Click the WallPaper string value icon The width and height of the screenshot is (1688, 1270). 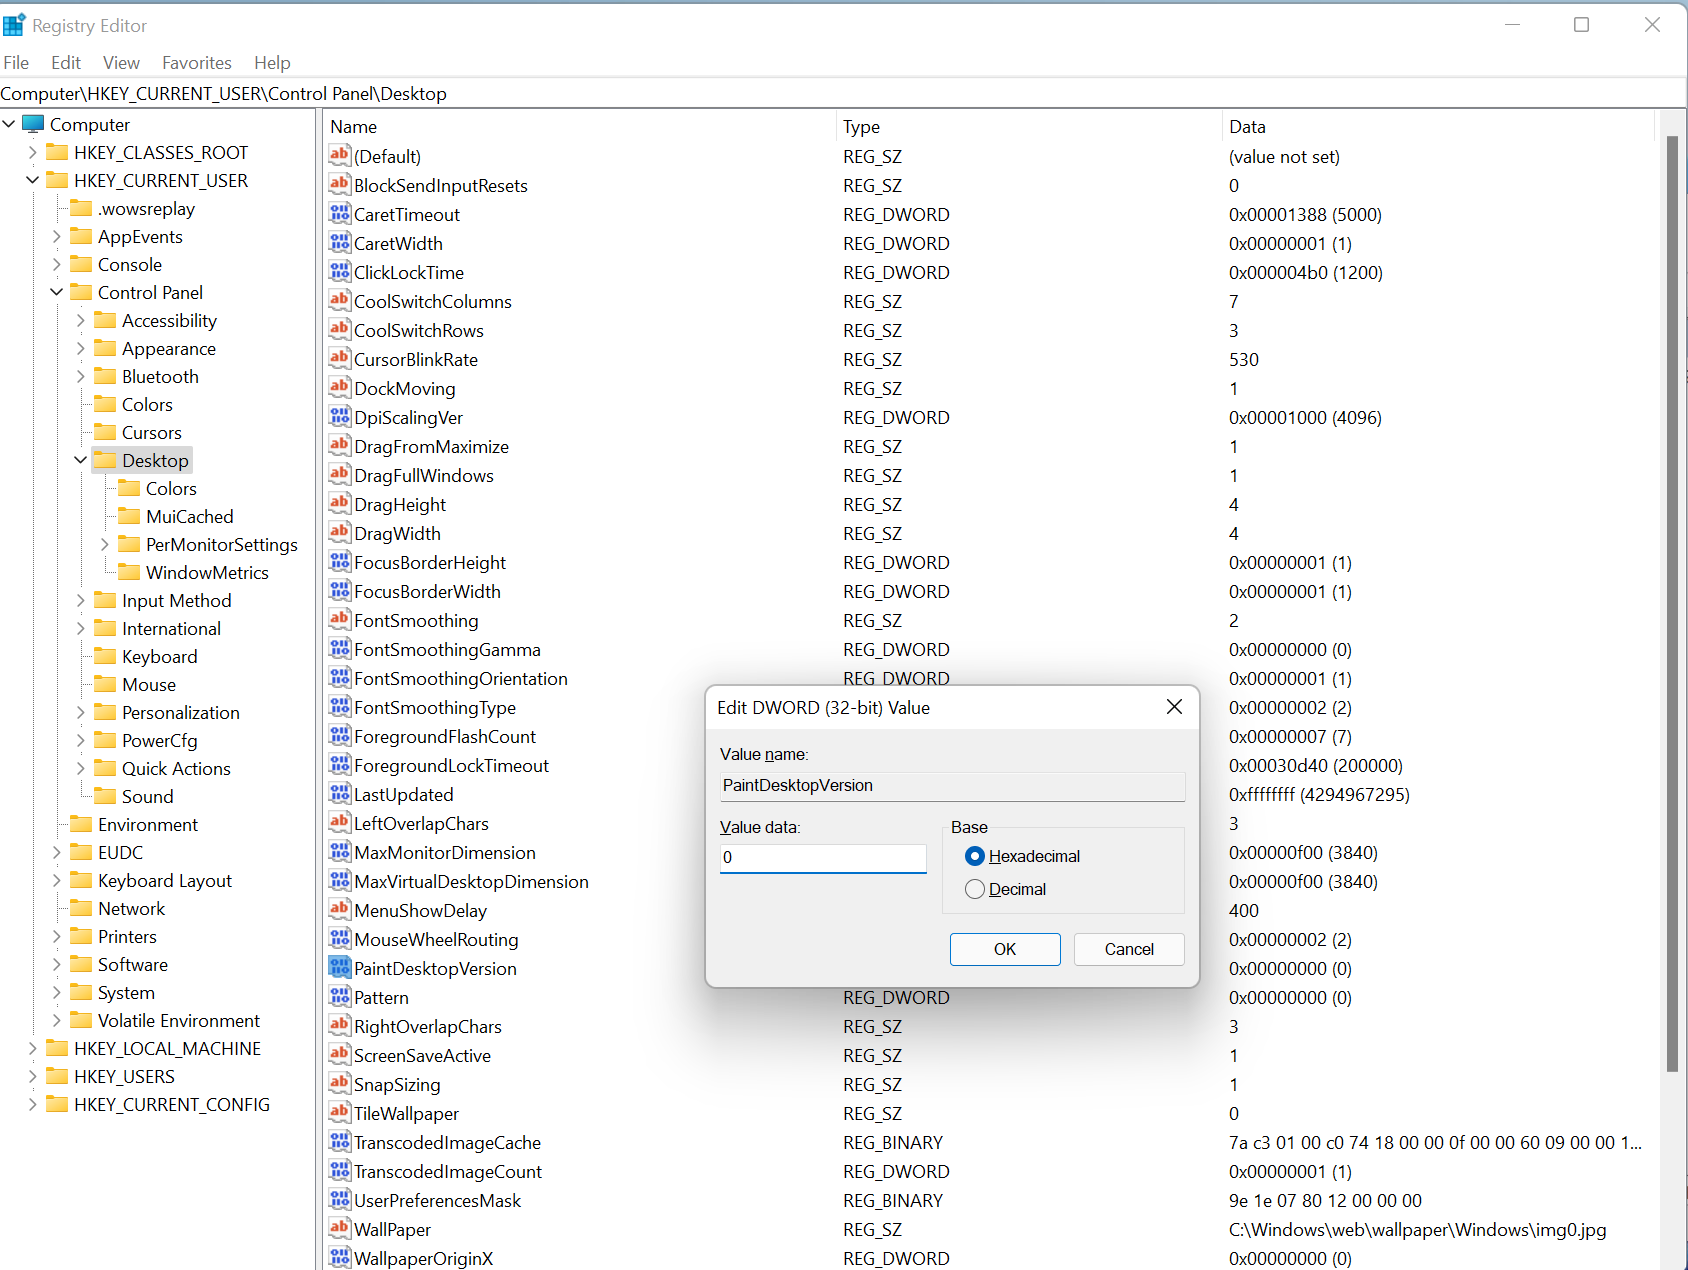tap(340, 1228)
